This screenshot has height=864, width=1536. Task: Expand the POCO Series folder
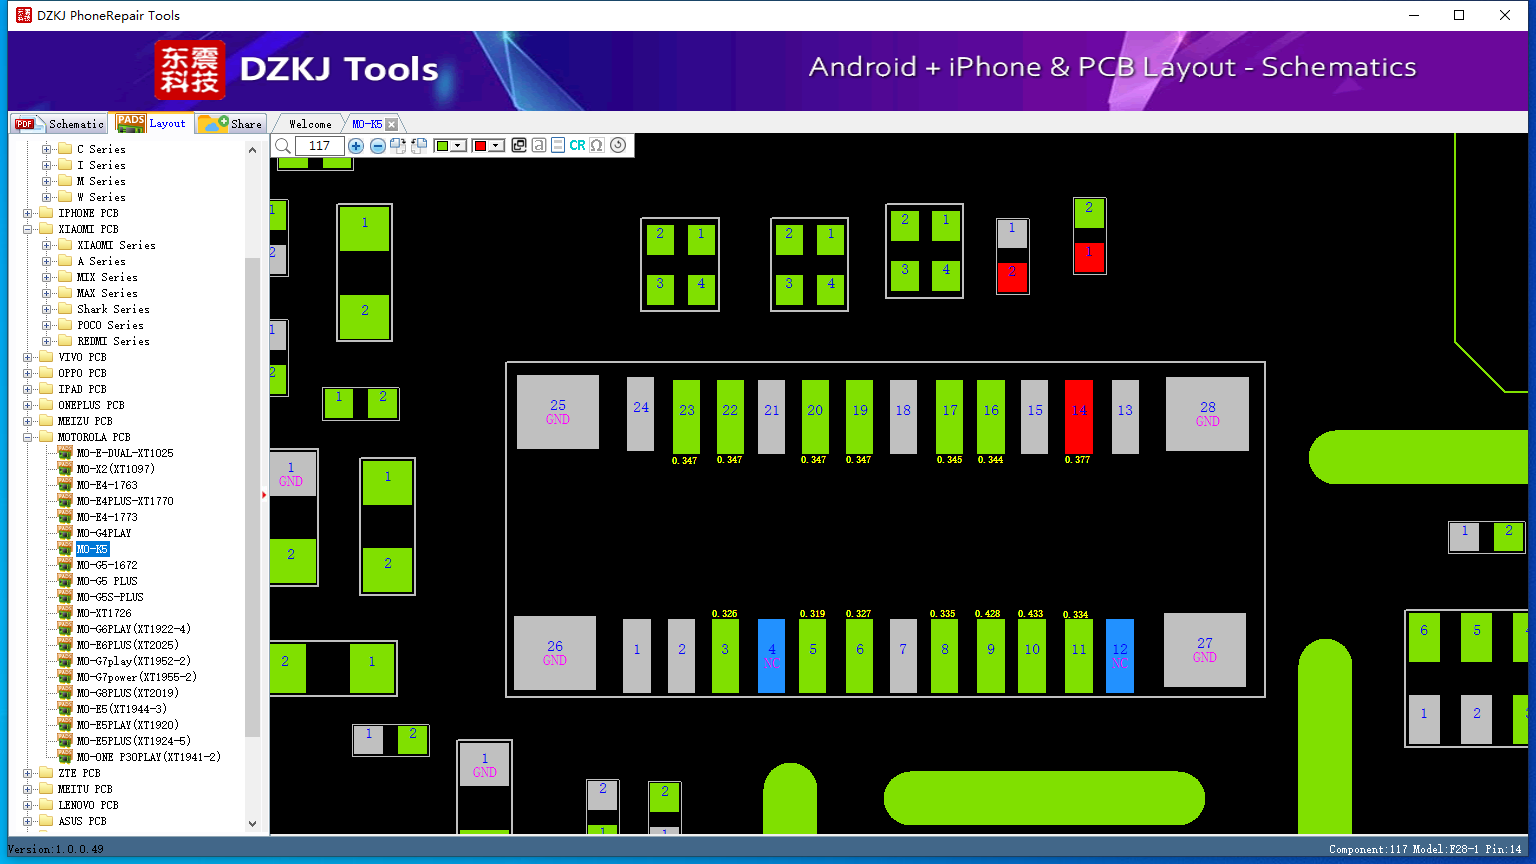coord(46,325)
